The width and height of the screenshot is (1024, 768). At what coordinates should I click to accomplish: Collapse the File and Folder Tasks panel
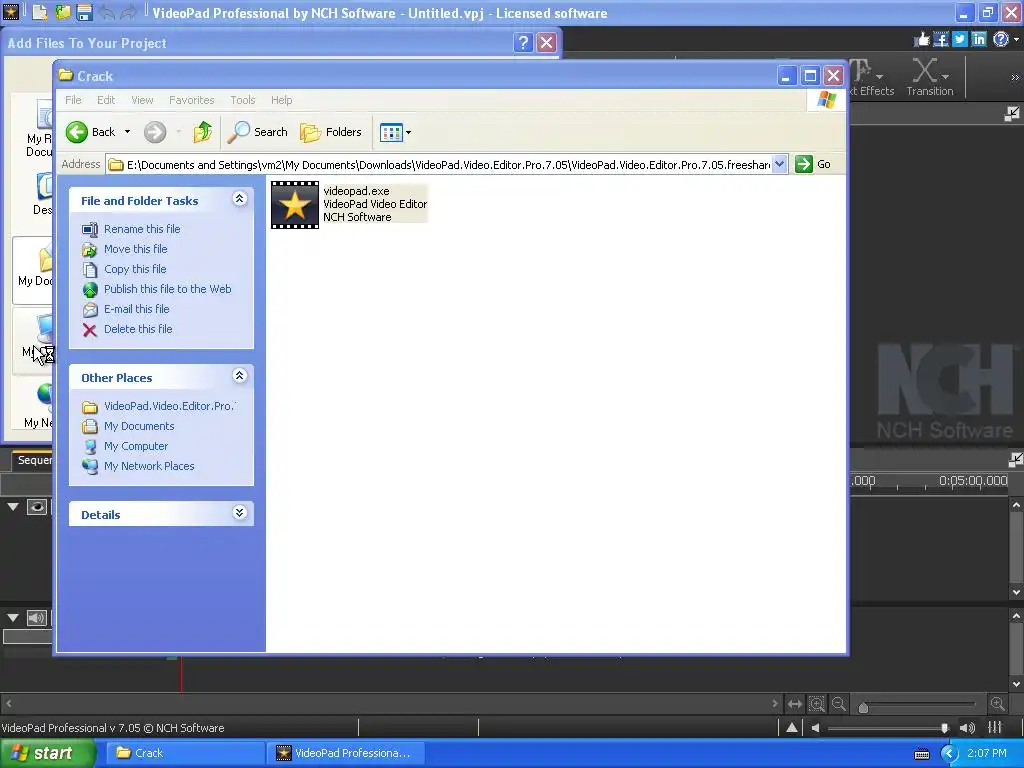(x=240, y=199)
